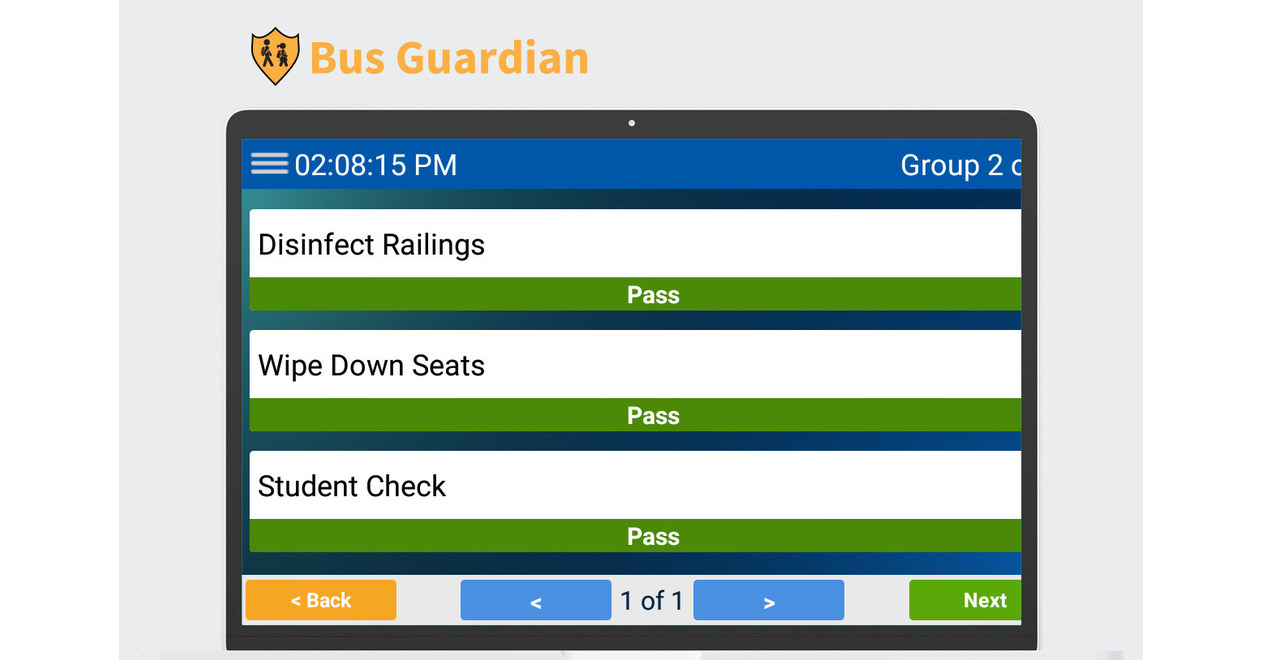Open the Disinfect Railings checklist item
The image size is (1262, 660).
click(634, 243)
